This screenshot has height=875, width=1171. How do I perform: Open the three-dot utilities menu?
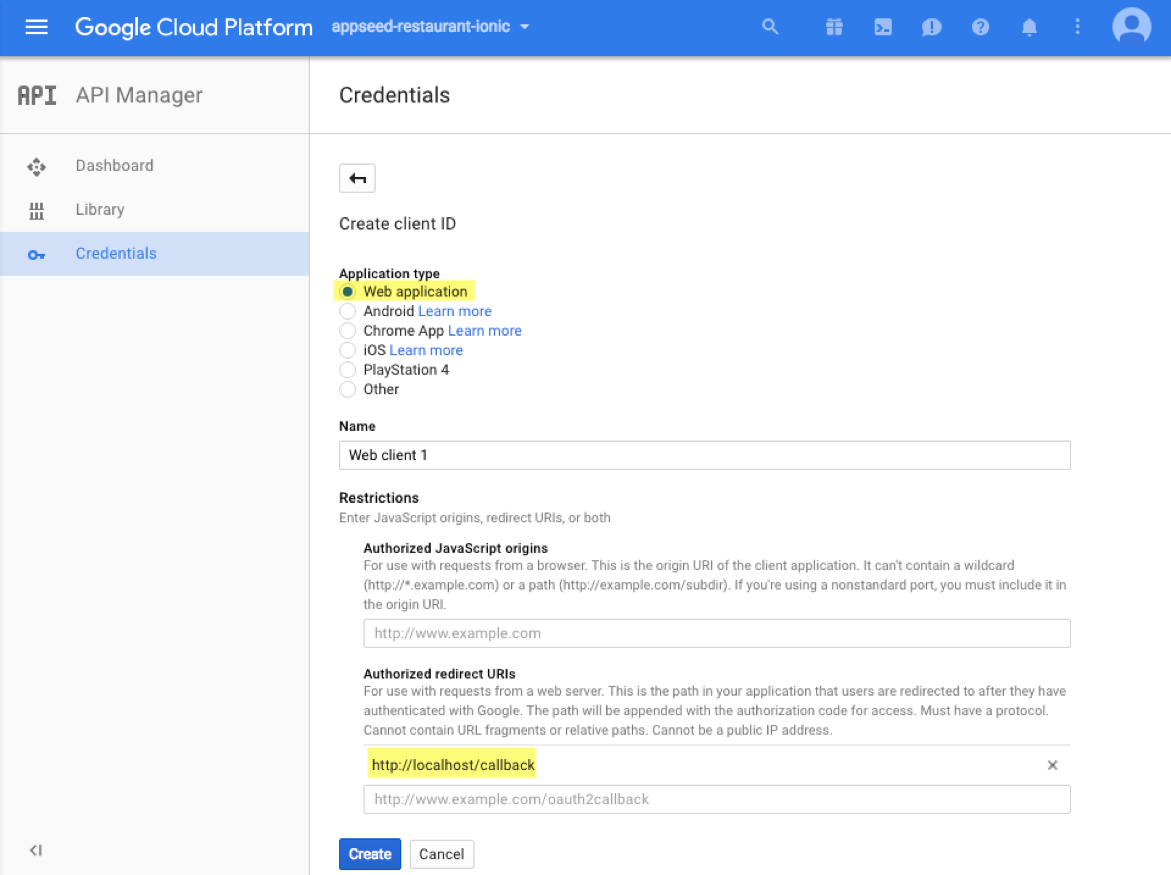click(x=1077, y=27)
